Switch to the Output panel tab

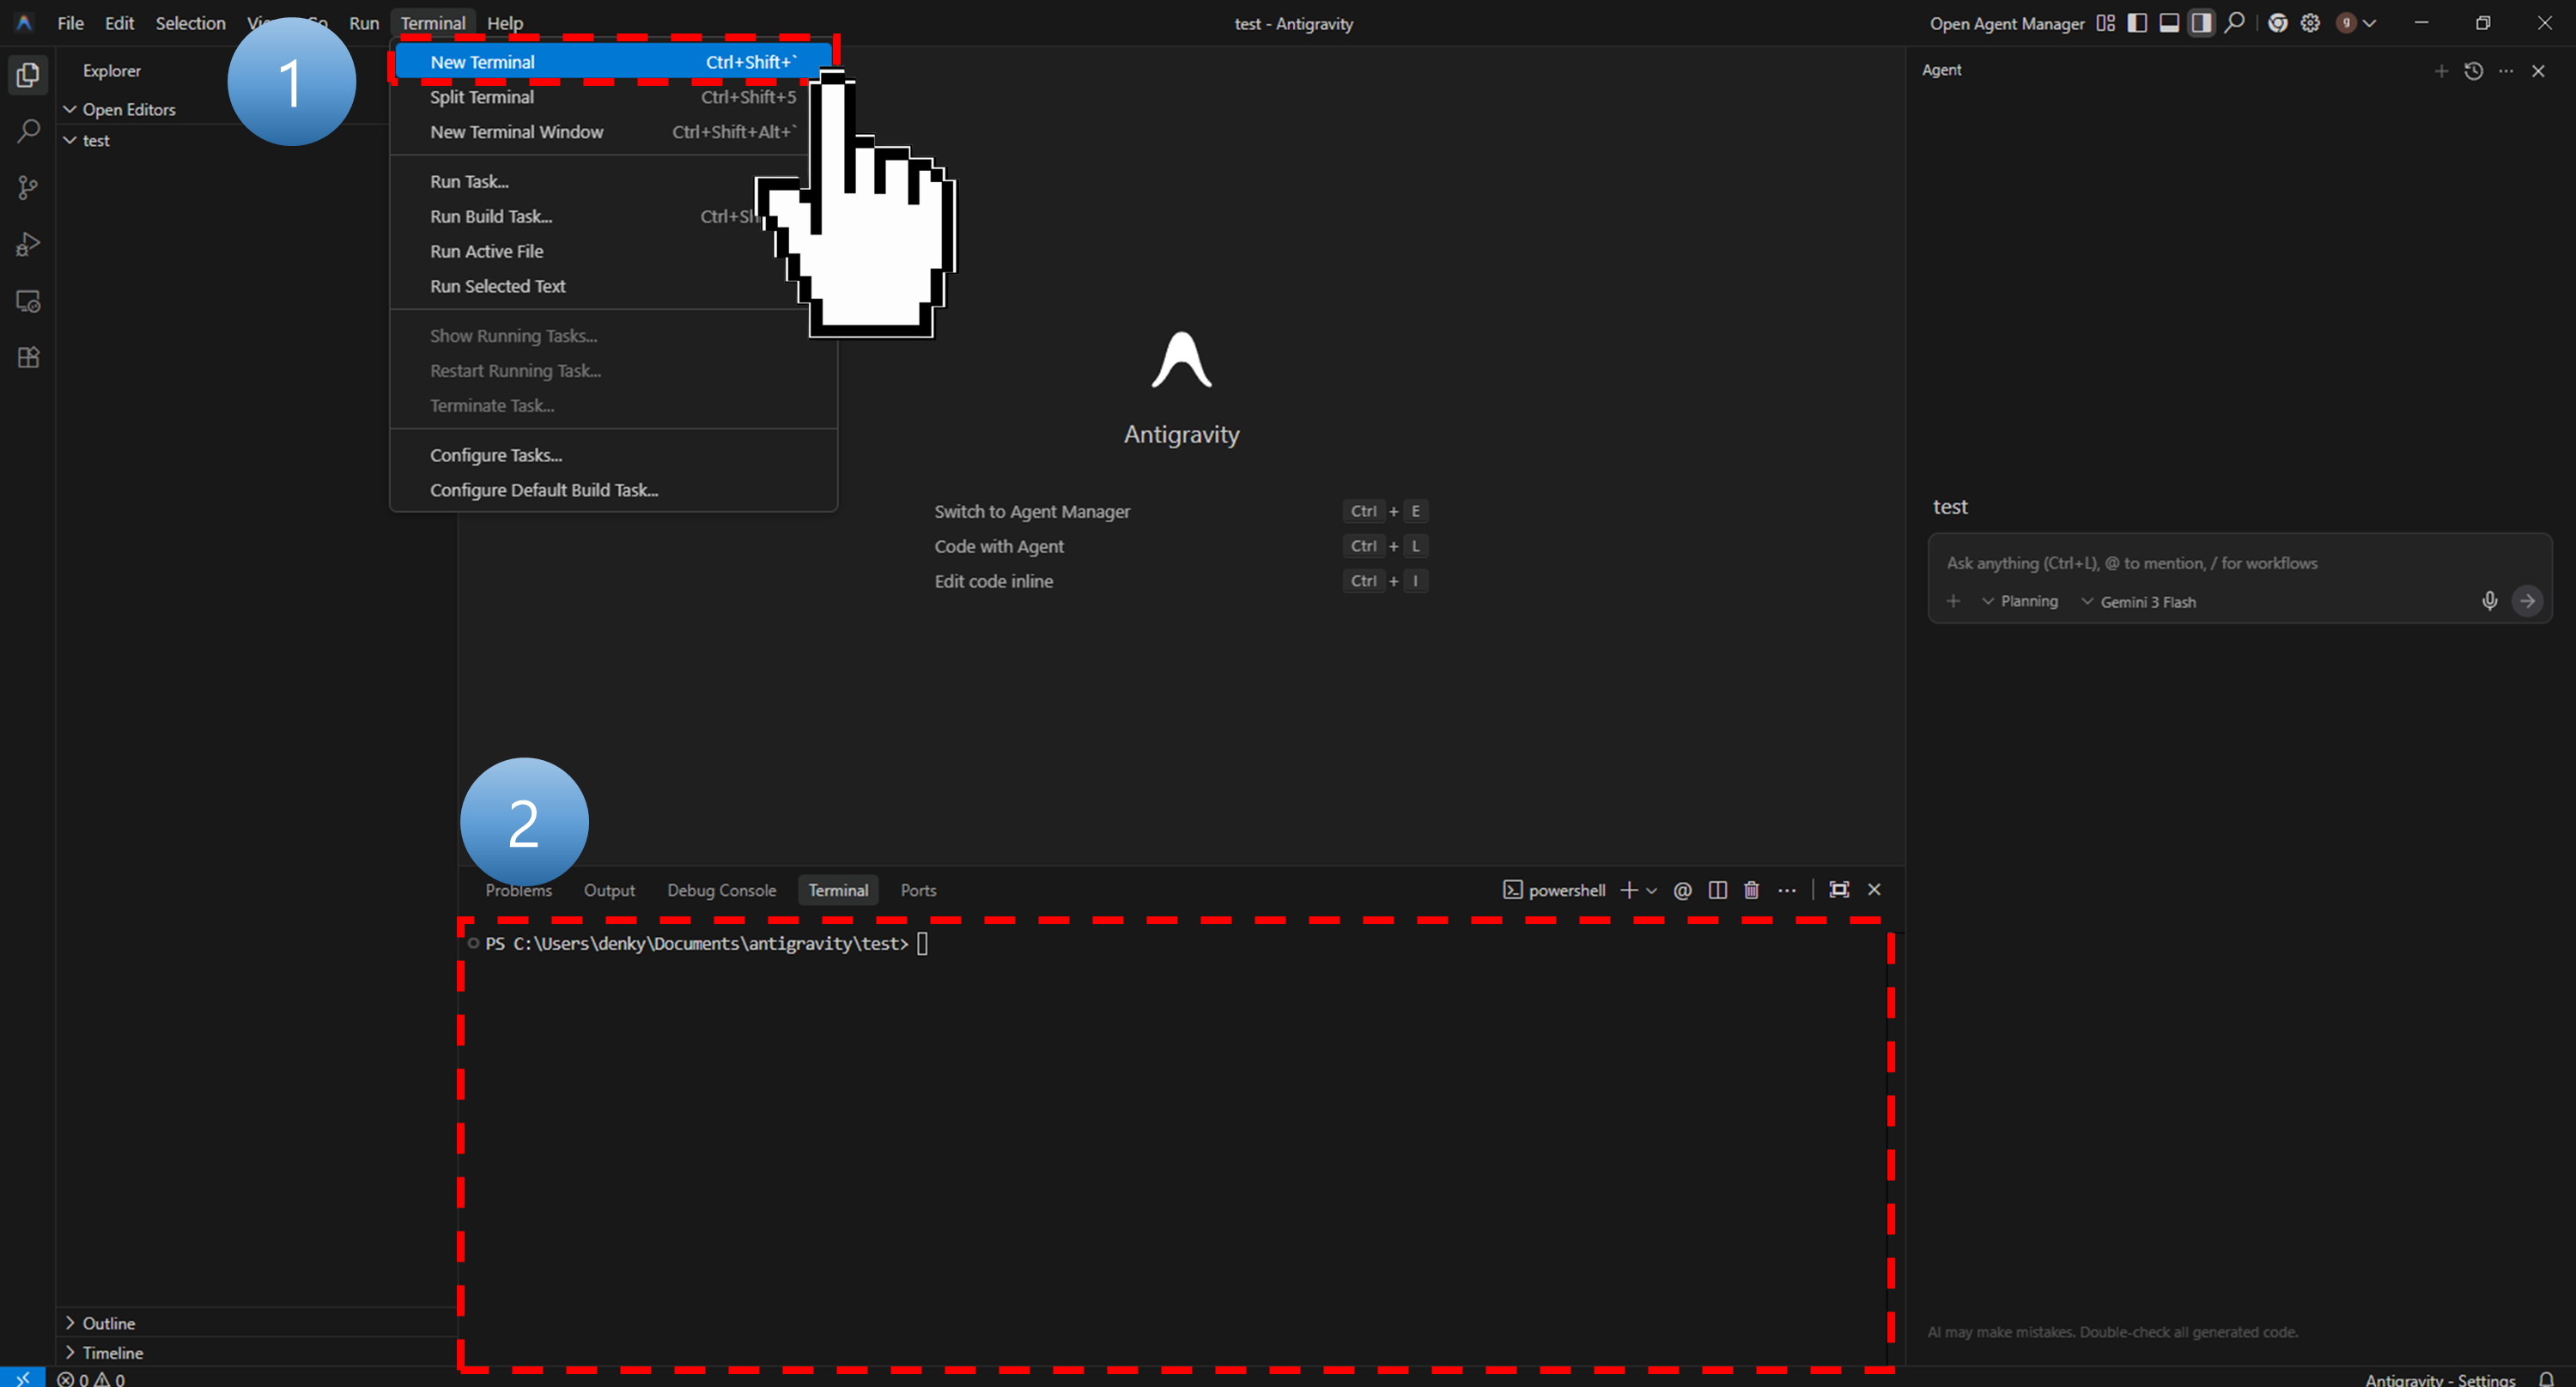[x=609, y=890]
